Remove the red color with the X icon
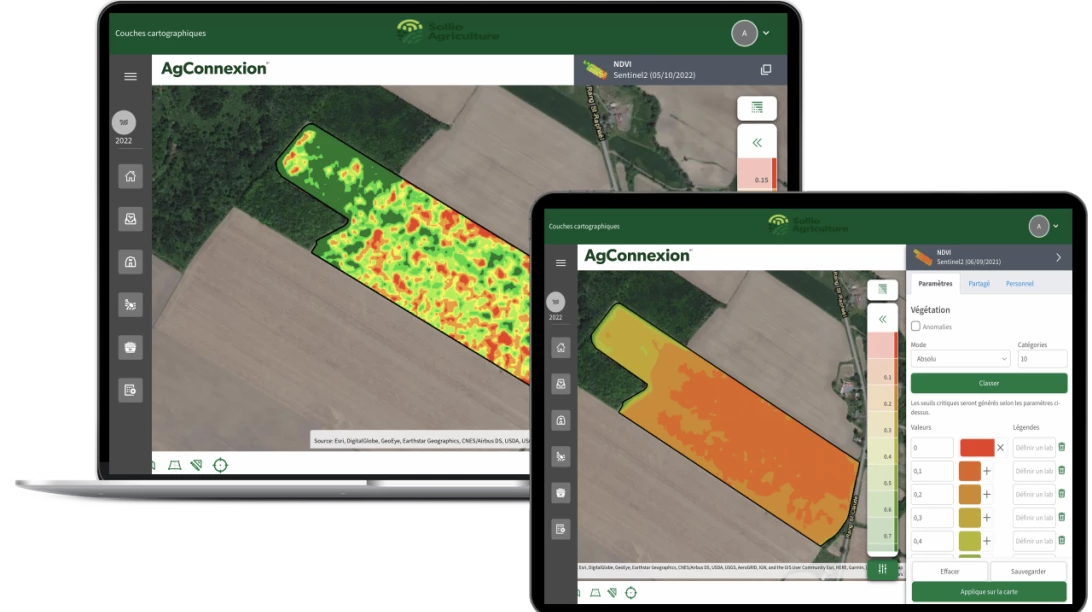Screen dimensions: 1092x612 (1000, 448)
